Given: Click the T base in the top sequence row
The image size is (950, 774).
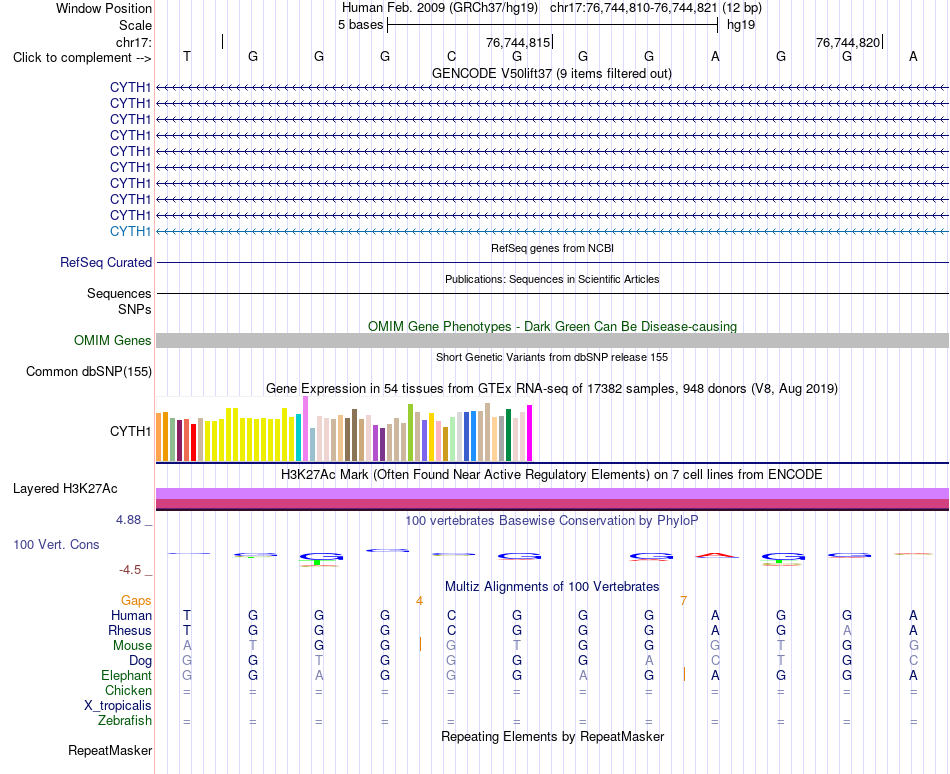Looking at the screenshot, I should (187, 56).
